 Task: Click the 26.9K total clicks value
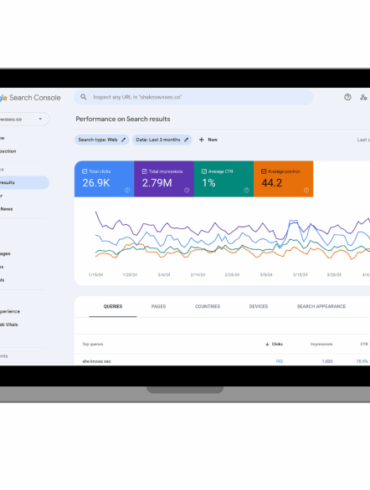click(96, 183)
